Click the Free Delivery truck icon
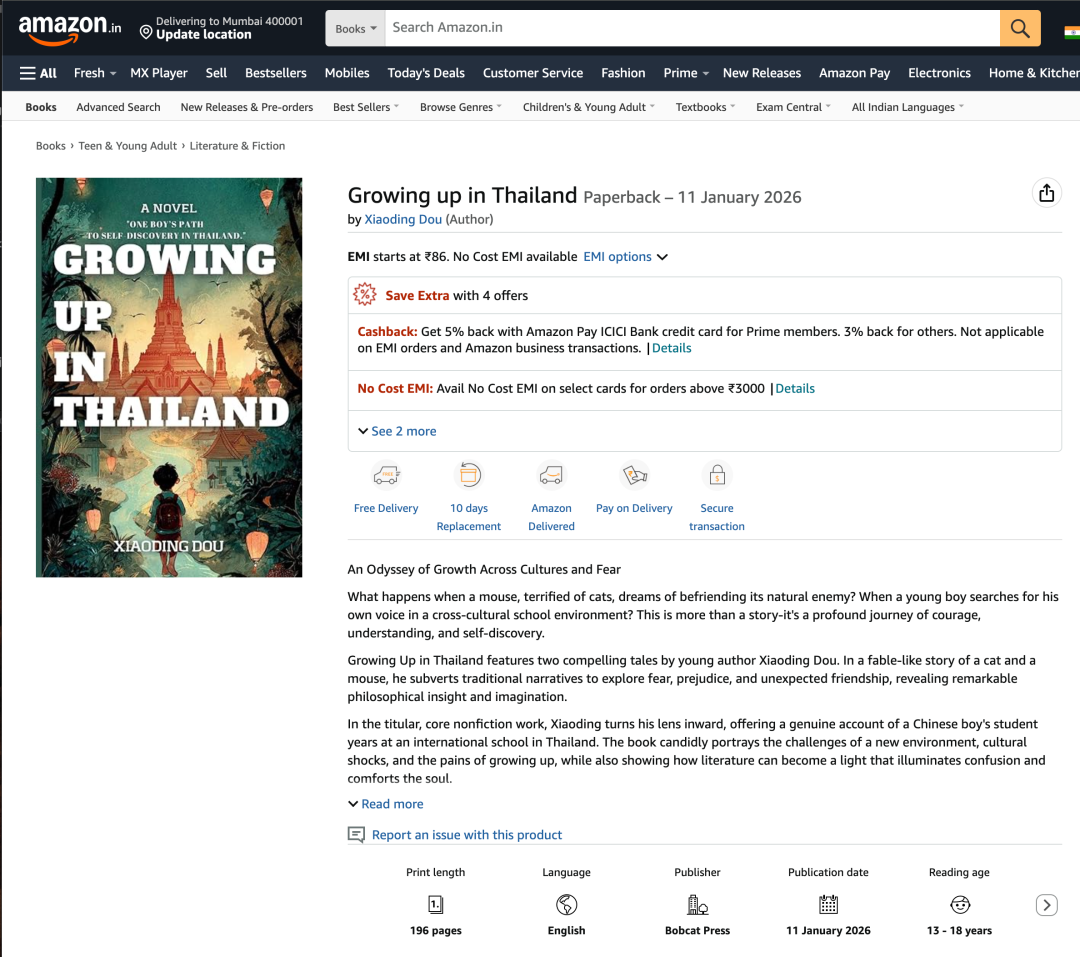This screenshot has height=957, width=1080. tap(386, 475)
